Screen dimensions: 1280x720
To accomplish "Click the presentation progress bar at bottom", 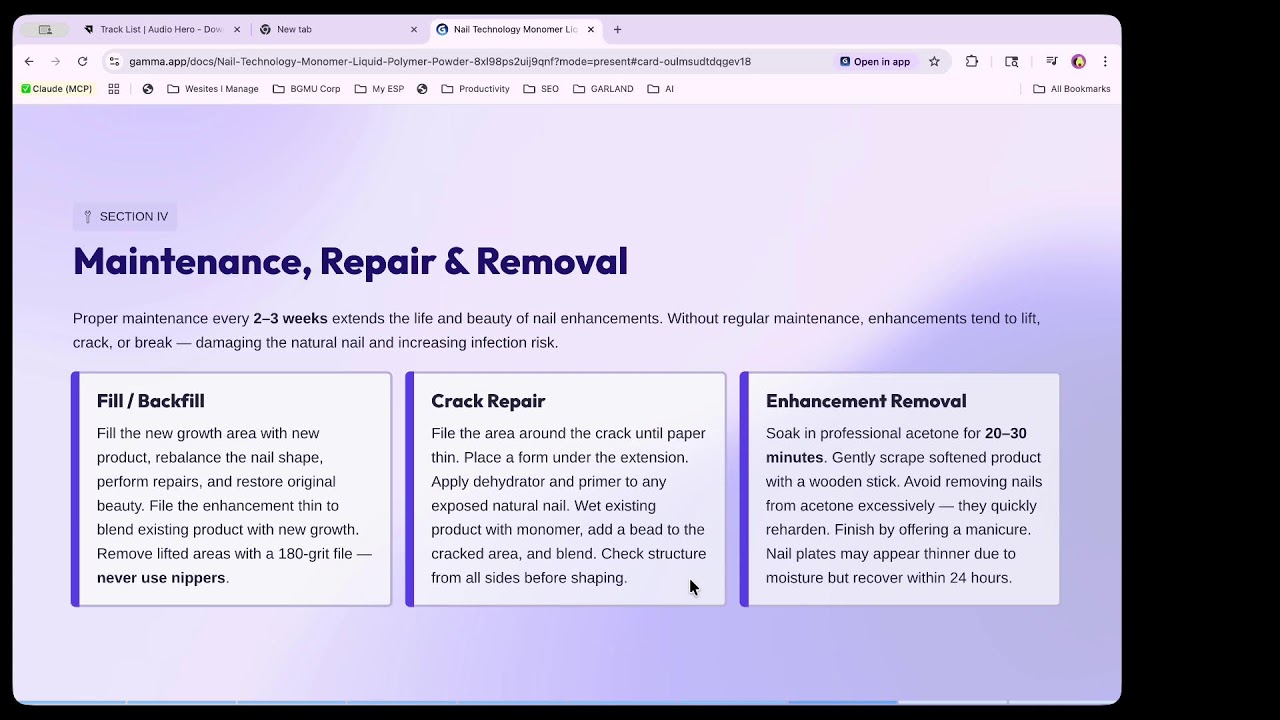I will 566,702.
